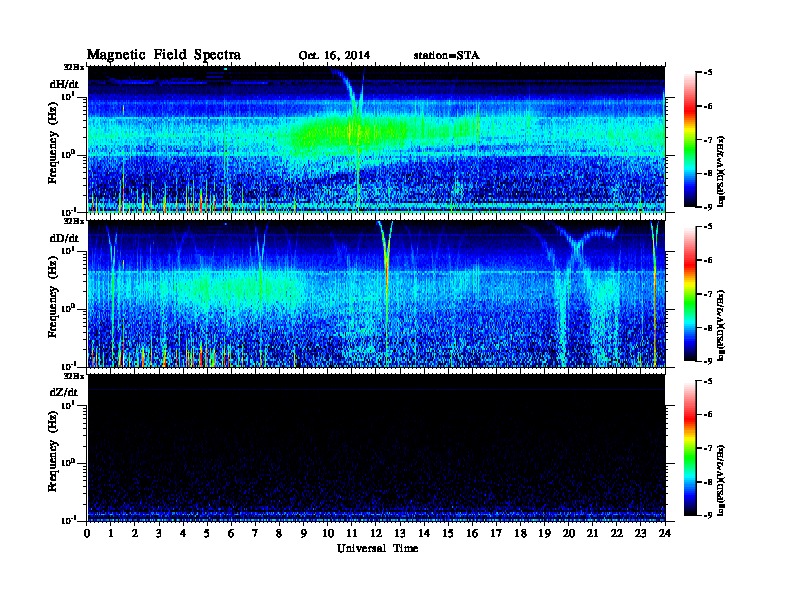Click hour tick label 19 on time axis
This screenshot has width=792, height=612.
[x=544, y=534]
